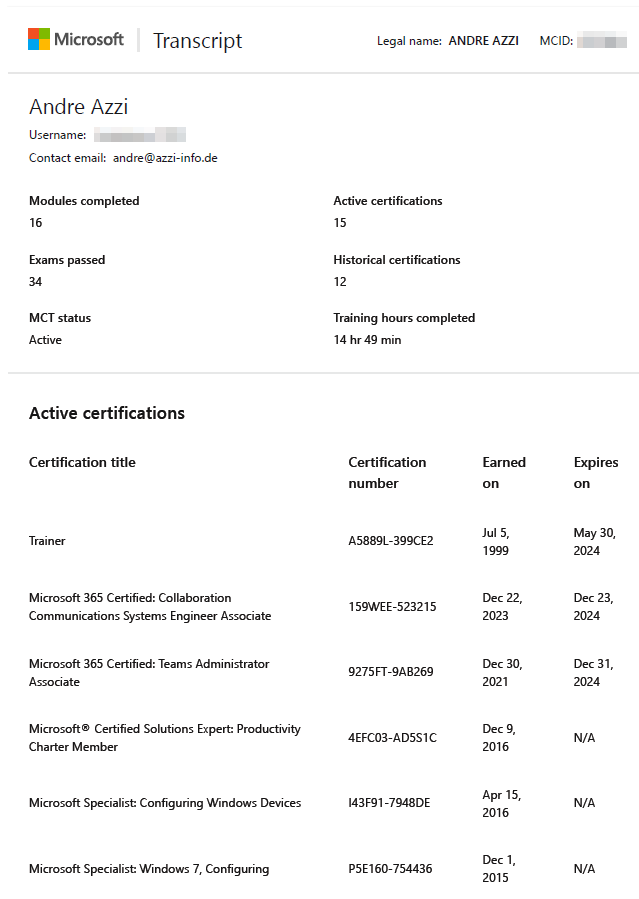Open contact email andre@azzi-info.de

coord(165,158)
